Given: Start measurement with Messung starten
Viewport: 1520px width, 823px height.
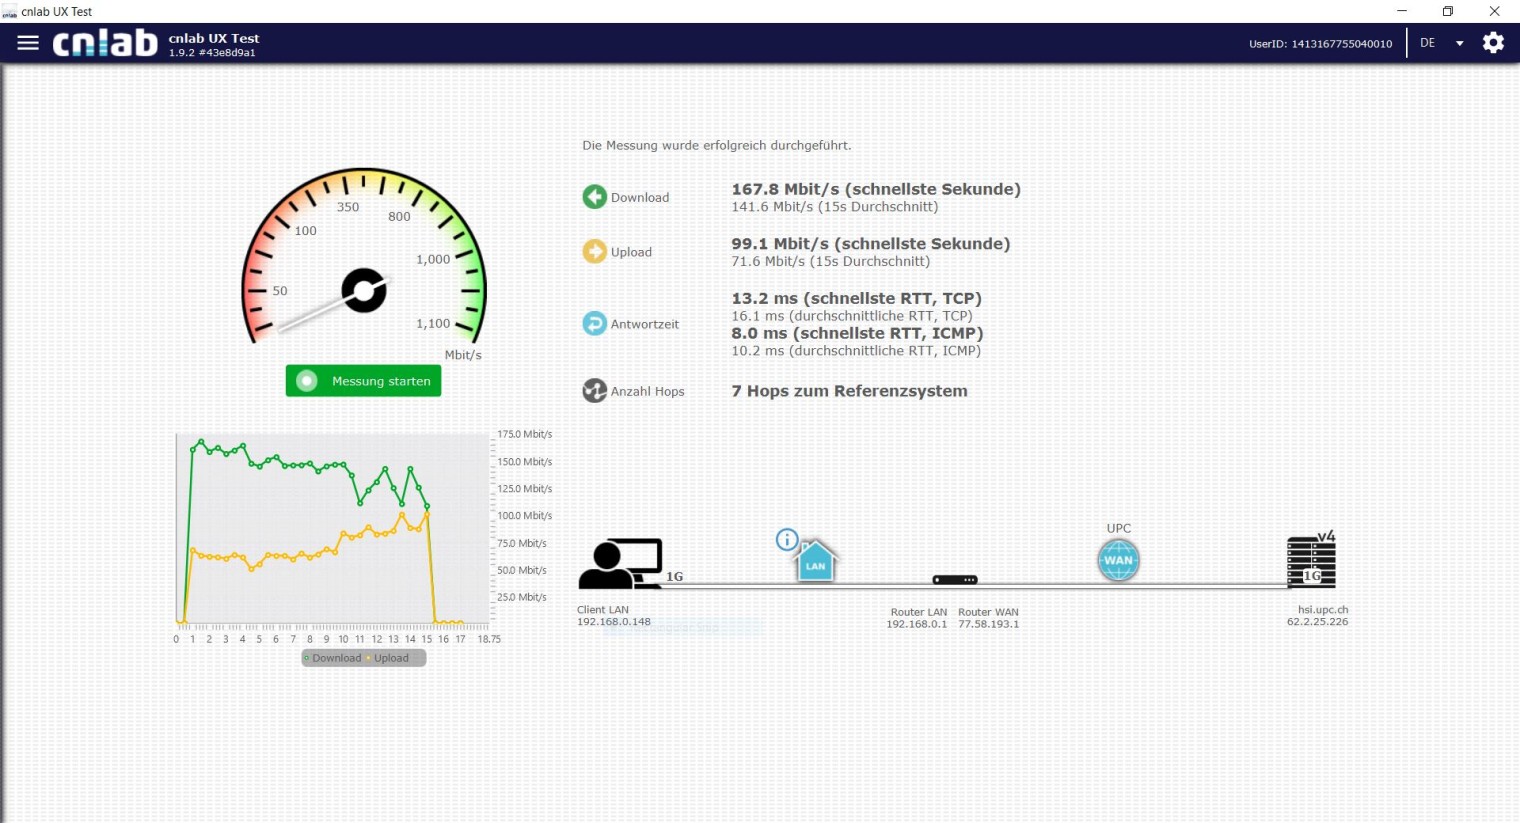Looking at the screenshot, I should 363,381.
